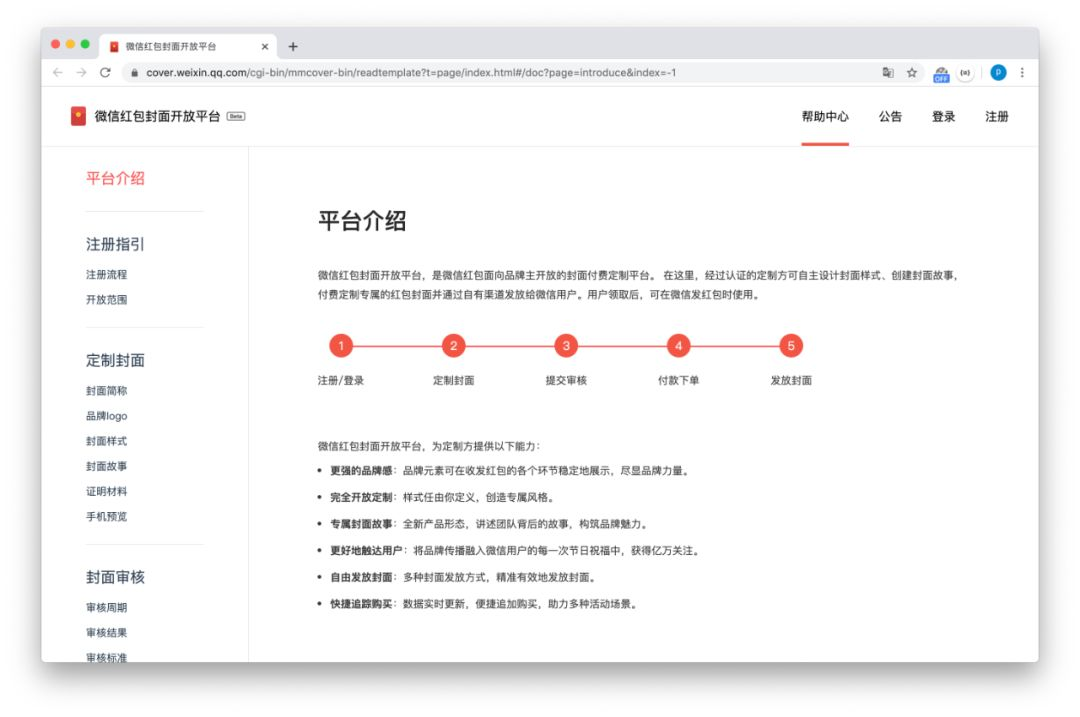Select the 定制封面 sidebar heading
This screenshot has width=1080, height=717.
point(115,360)
